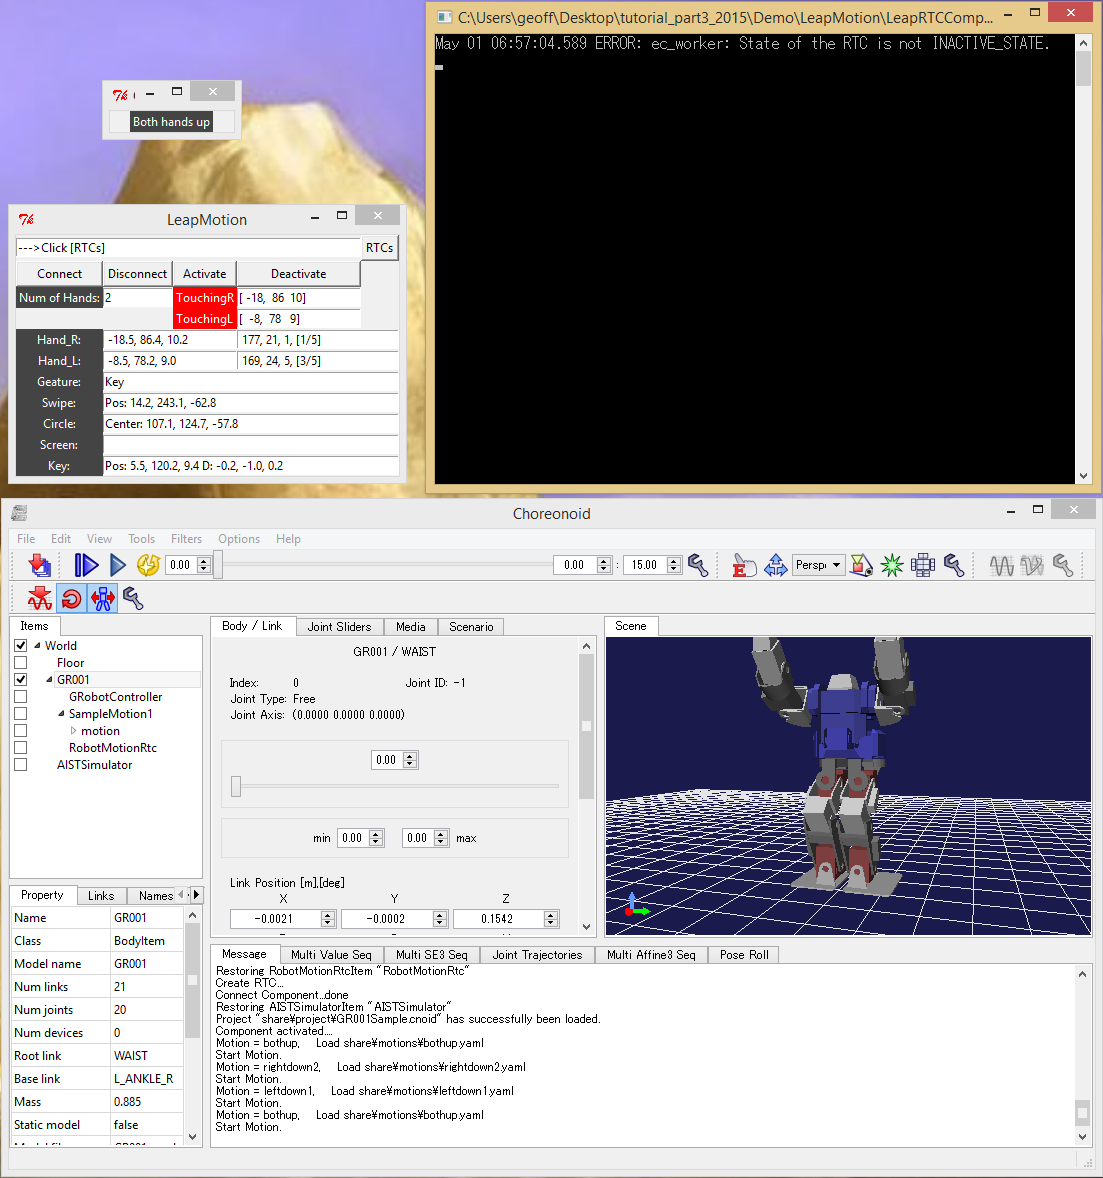Check the GRobotController checkbox
The width and height of the screenshot is (1103, 1178).
(x=21, y=696)
